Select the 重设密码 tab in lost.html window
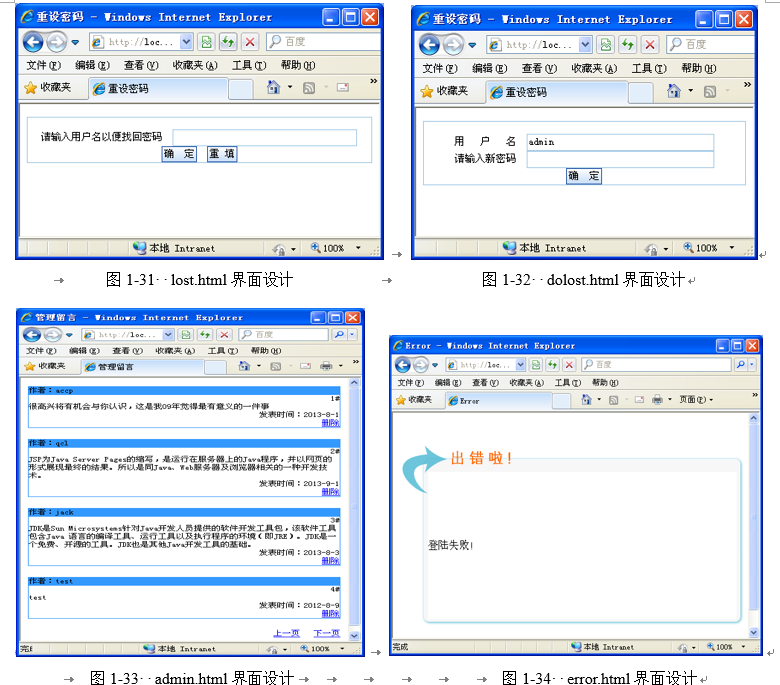The height and width of the screenshot is (685, 780). click(158, 89)
